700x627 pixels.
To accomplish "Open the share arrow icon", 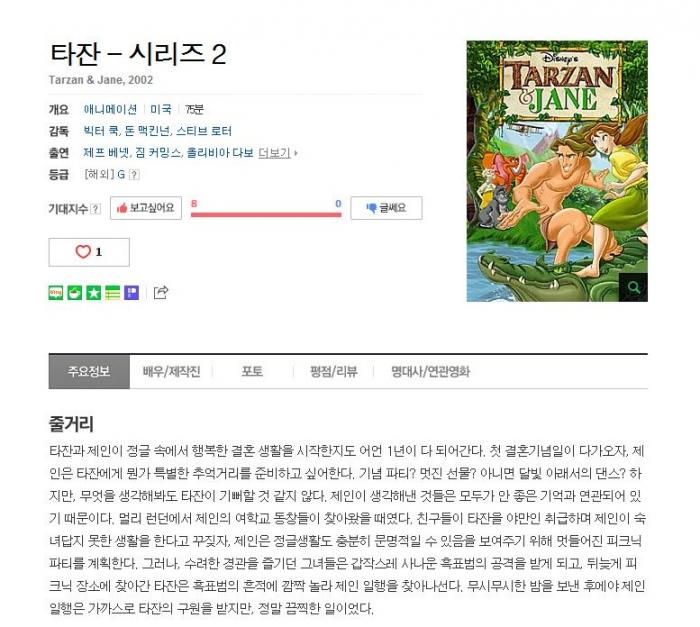I will pyautogui.click(x=161, y=292).
